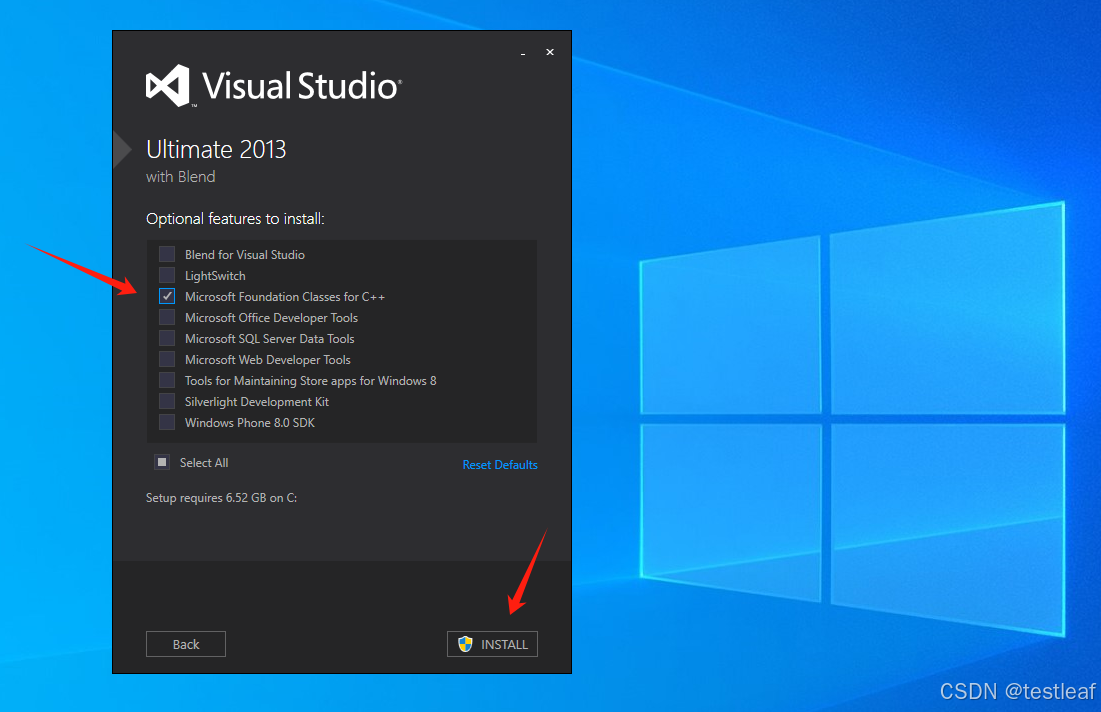Screen dimensions: 1101x712
Task: Check the Windows Phone 8.0 SDK option
Action: point(166,422)
